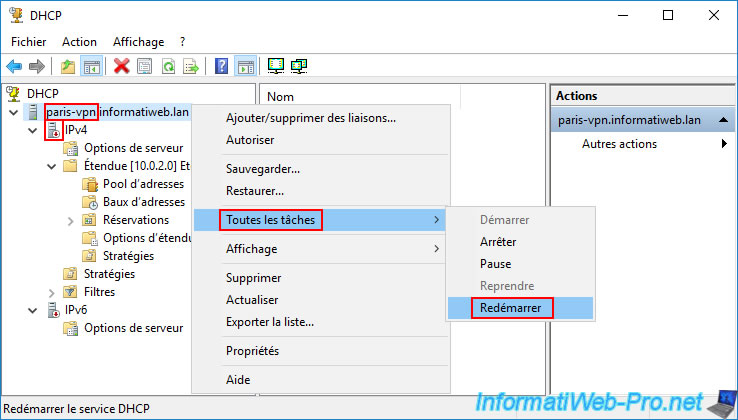Select Arrêter in the tasks submenu

[x=498, y=242]
